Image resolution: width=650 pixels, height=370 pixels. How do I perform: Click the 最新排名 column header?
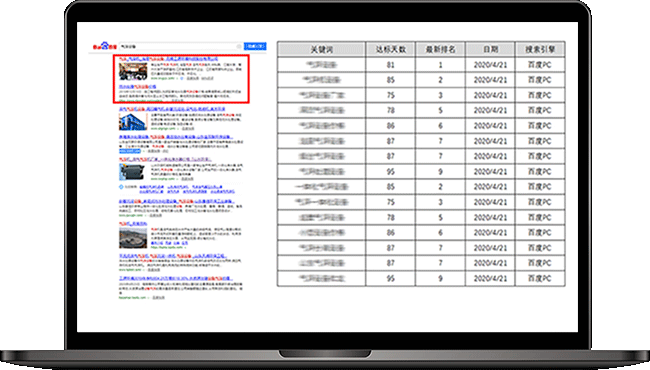click(x=440, y=49)
